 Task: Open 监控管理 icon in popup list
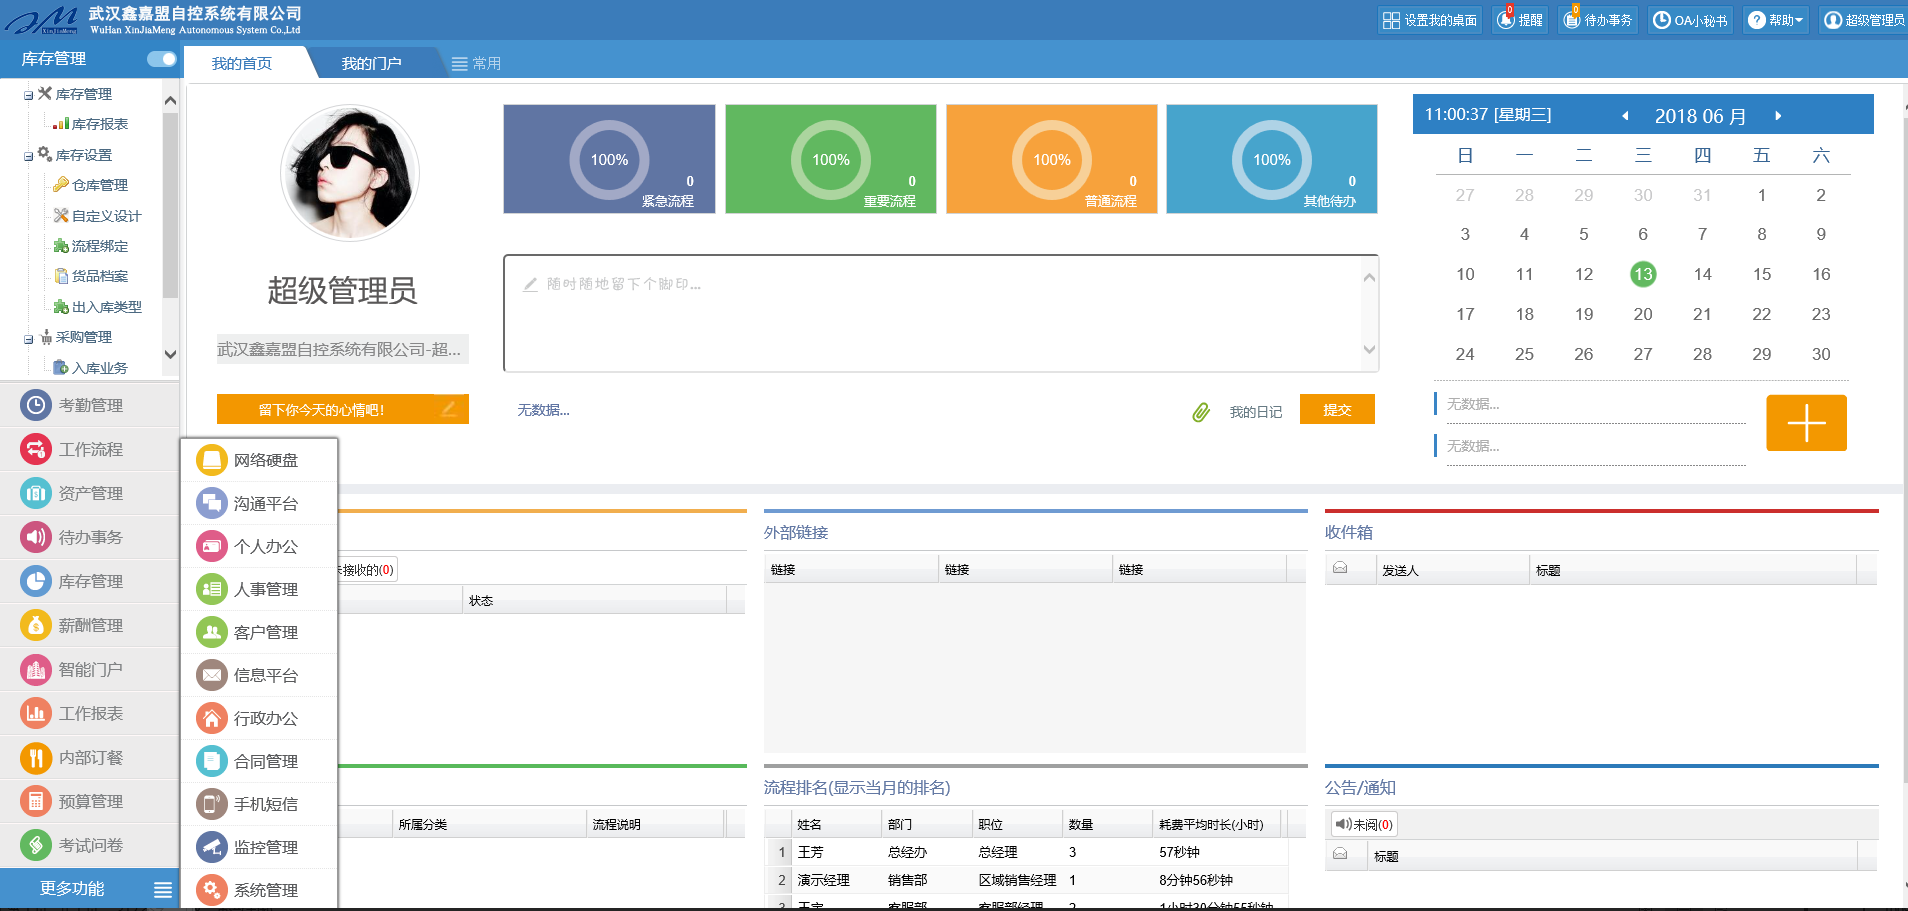click(x=211, y=847)
